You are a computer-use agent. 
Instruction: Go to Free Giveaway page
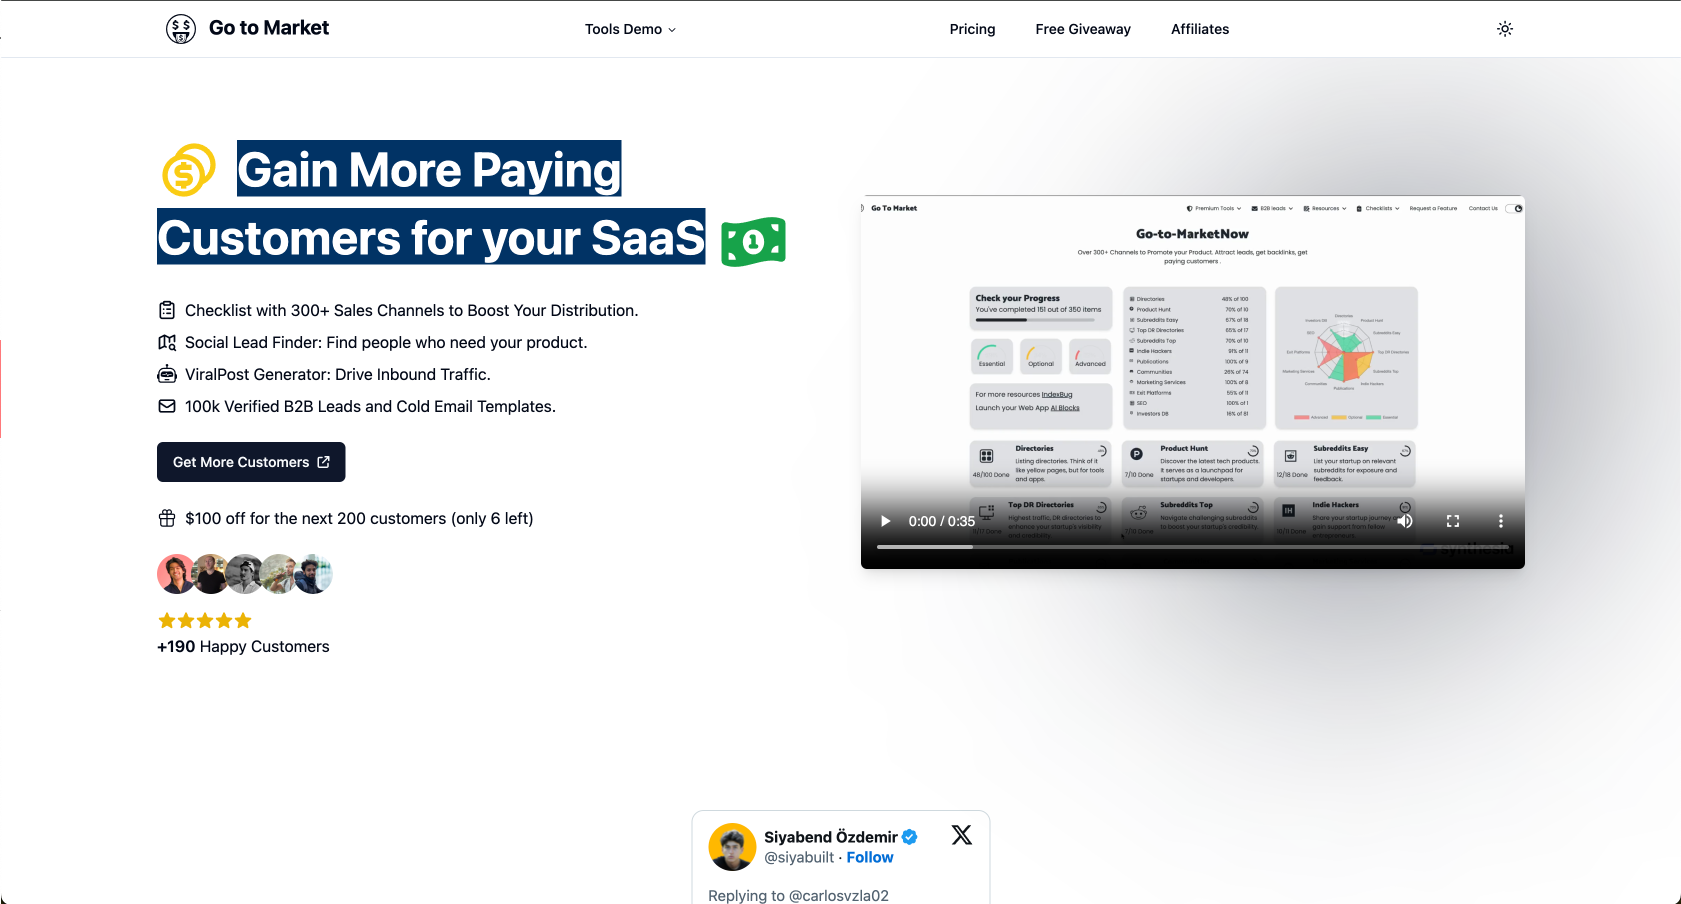pyautogui.click(x=1082, y=29)
